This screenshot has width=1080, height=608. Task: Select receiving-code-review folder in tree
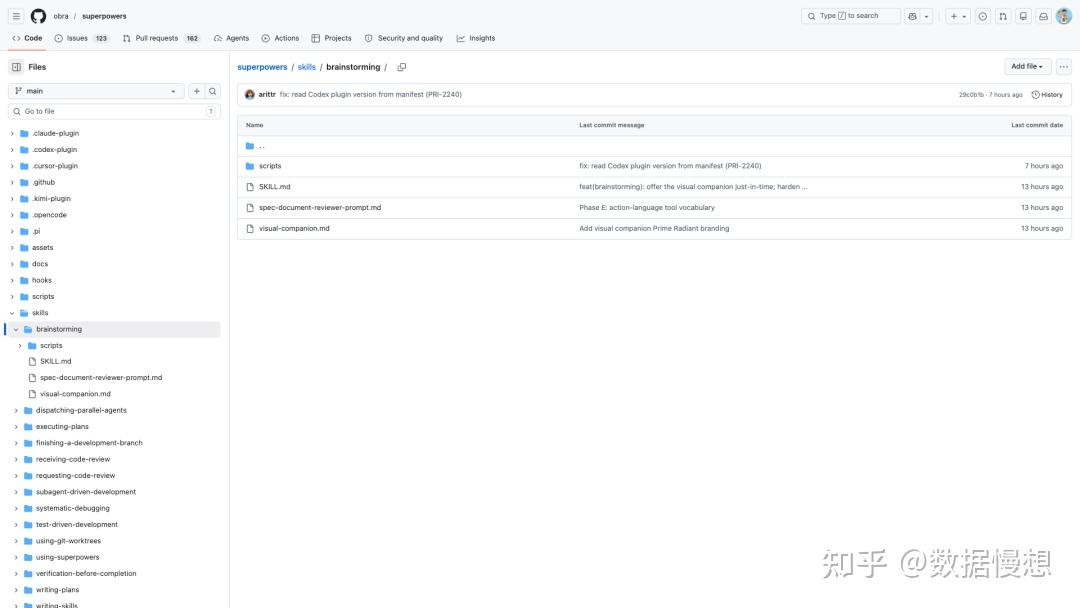pyautogui.click(x=73, y=459)
